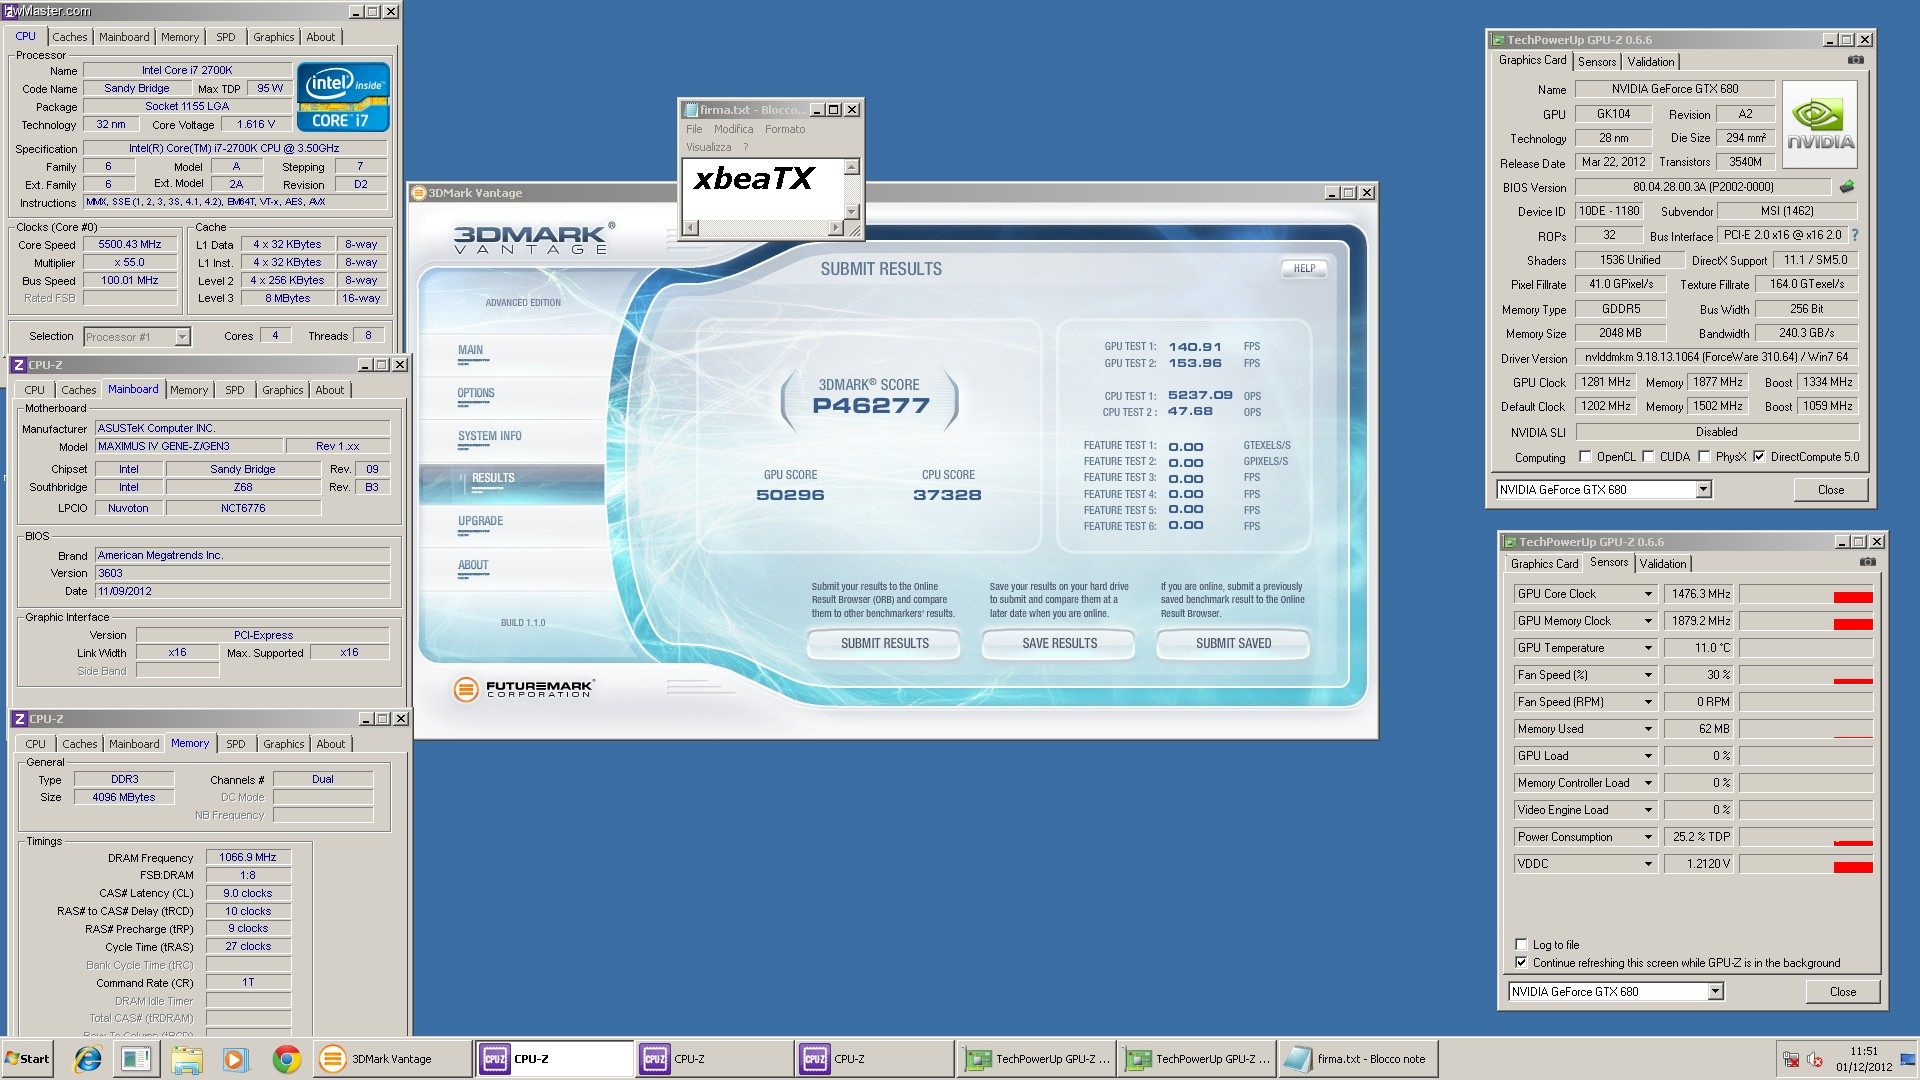Screen dimensions: 1920x1080
Task: Click the notepad icon in firma.txt title bar
Action: 691,110
